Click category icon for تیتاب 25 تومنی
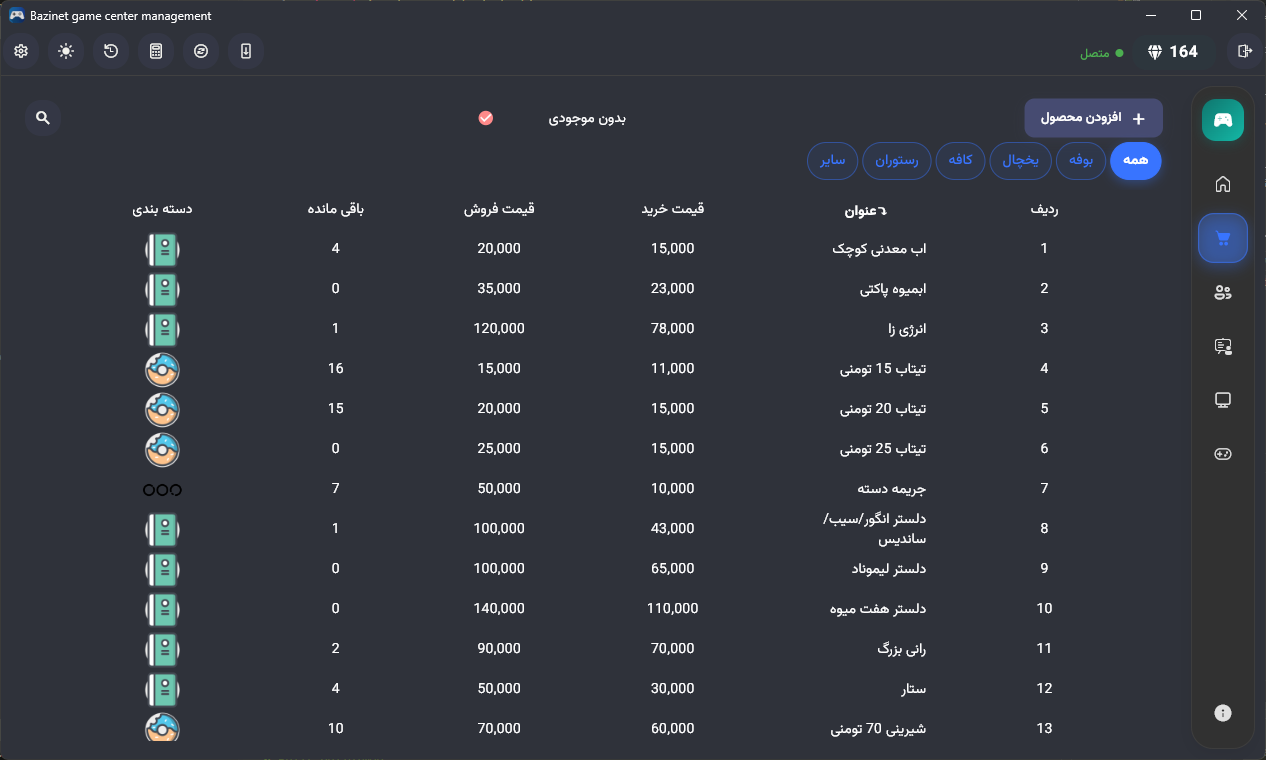 click(x=162, y=449)
